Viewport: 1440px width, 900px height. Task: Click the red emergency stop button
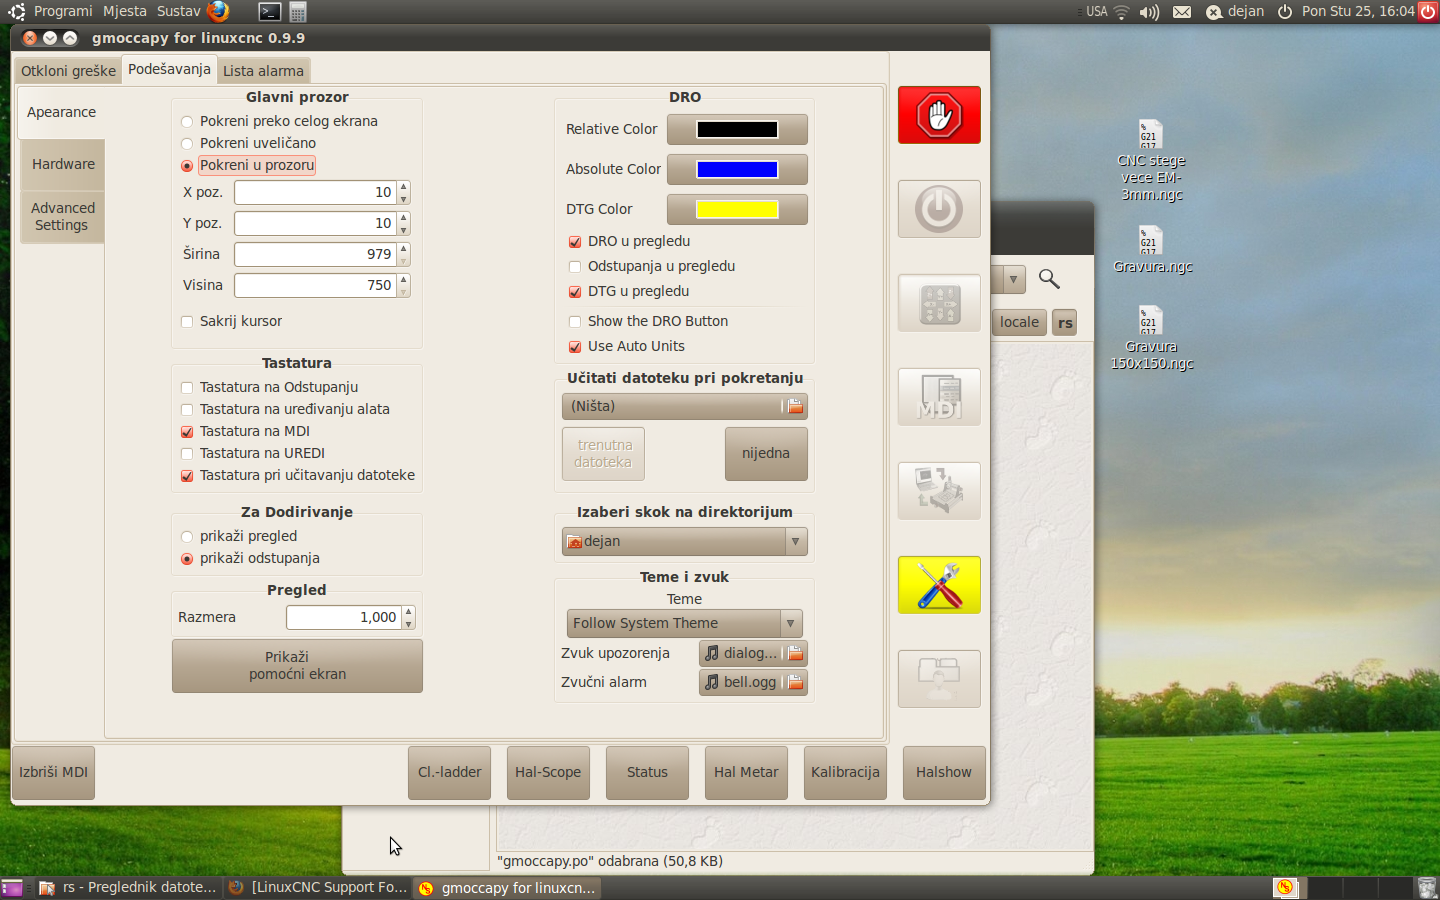pyautogui.click(x=939, y=115)
